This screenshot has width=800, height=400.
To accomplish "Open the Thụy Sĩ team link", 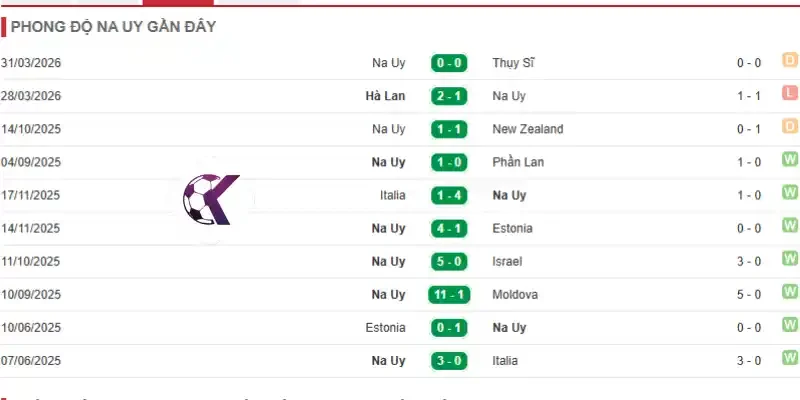I will (513, 63).
